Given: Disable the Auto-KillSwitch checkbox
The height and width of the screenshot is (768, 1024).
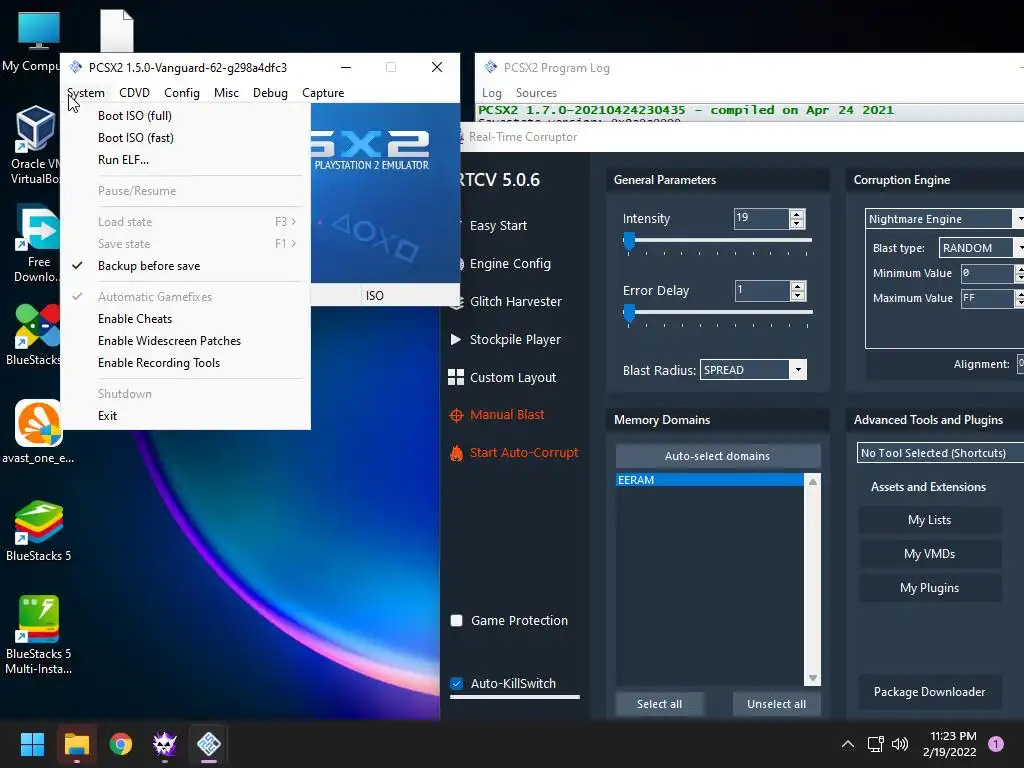Looking at the screenshot, I should tap(456, 684).
